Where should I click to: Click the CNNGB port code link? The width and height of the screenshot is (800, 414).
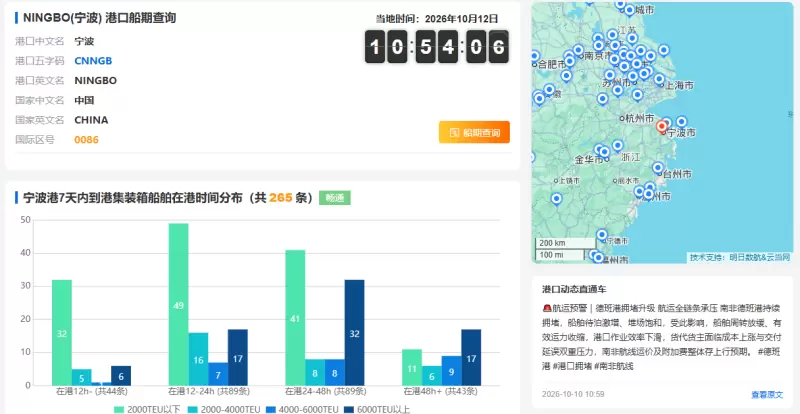93,61
